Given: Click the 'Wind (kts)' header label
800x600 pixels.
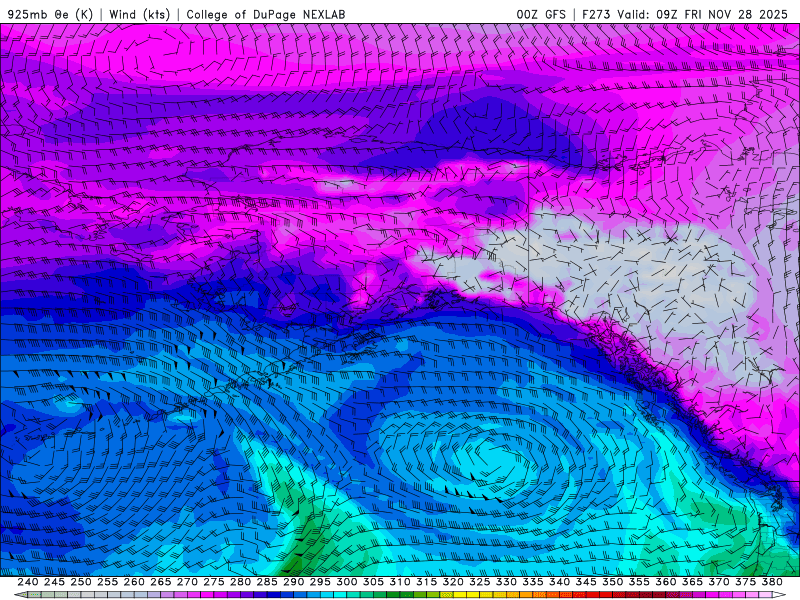Looking at the screenshot, I should 139,14.
